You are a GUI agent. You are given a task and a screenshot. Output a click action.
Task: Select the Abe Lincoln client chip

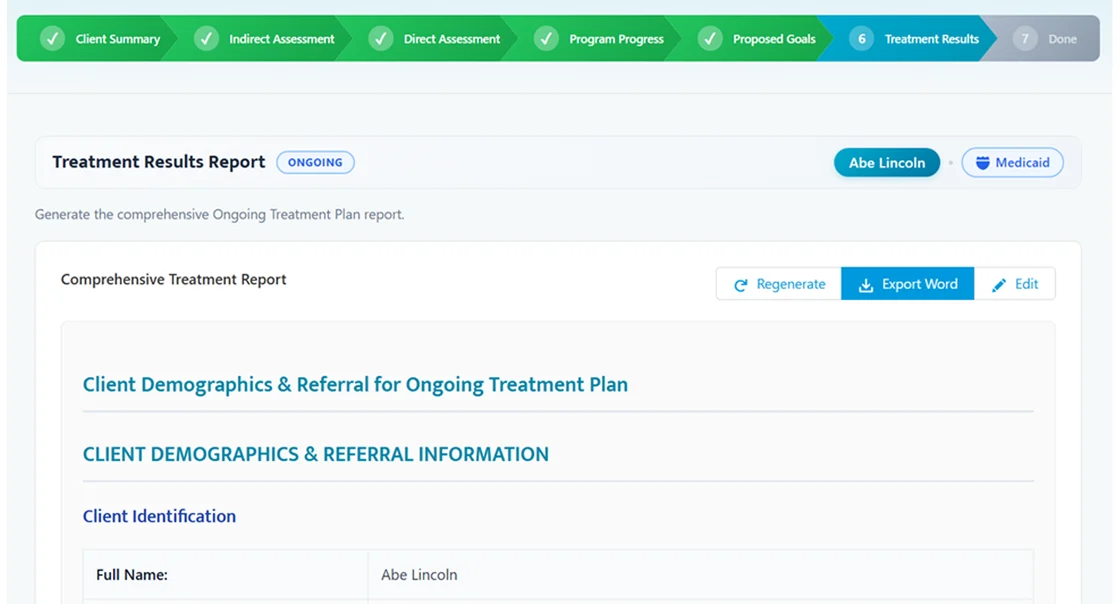886,162
